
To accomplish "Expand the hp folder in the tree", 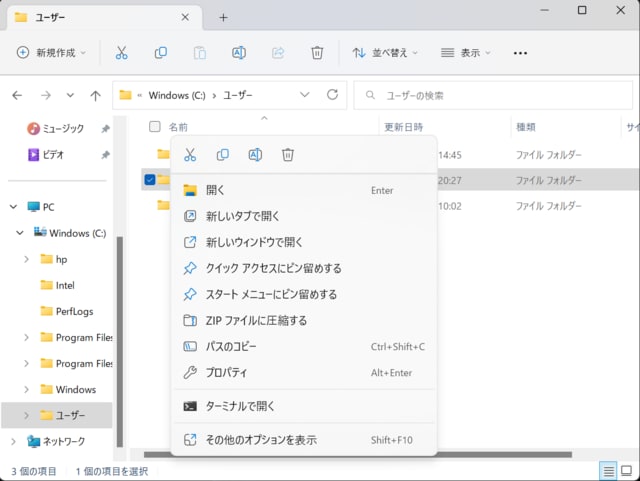I will pyautogui.click(x=27, y=259).
